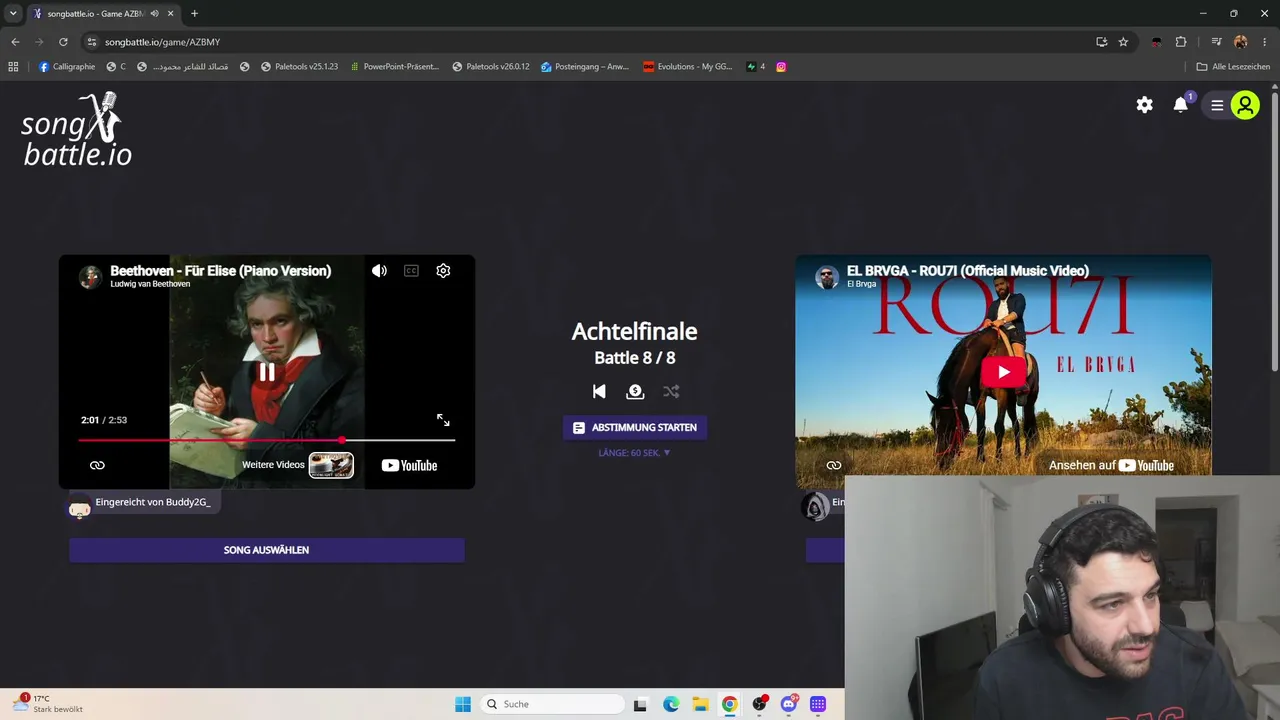
Task: Open the Chrome media control button
Action: tap(1216, 42)
